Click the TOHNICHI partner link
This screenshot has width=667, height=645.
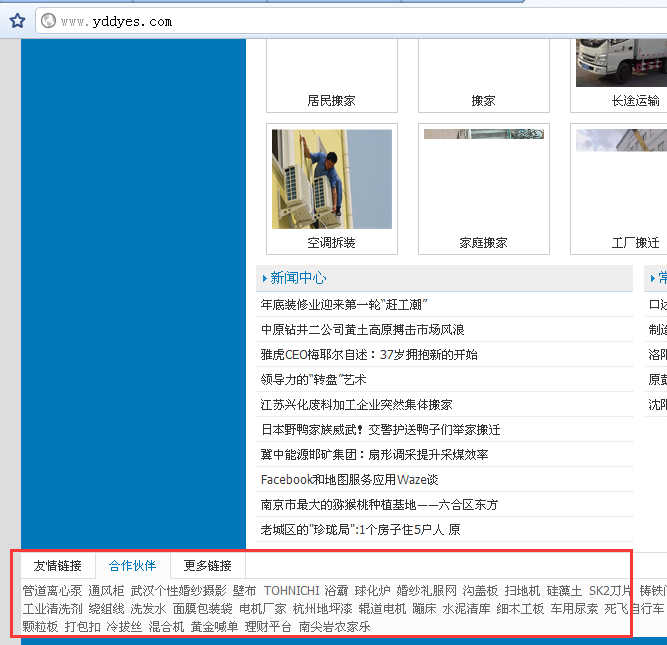291,591
